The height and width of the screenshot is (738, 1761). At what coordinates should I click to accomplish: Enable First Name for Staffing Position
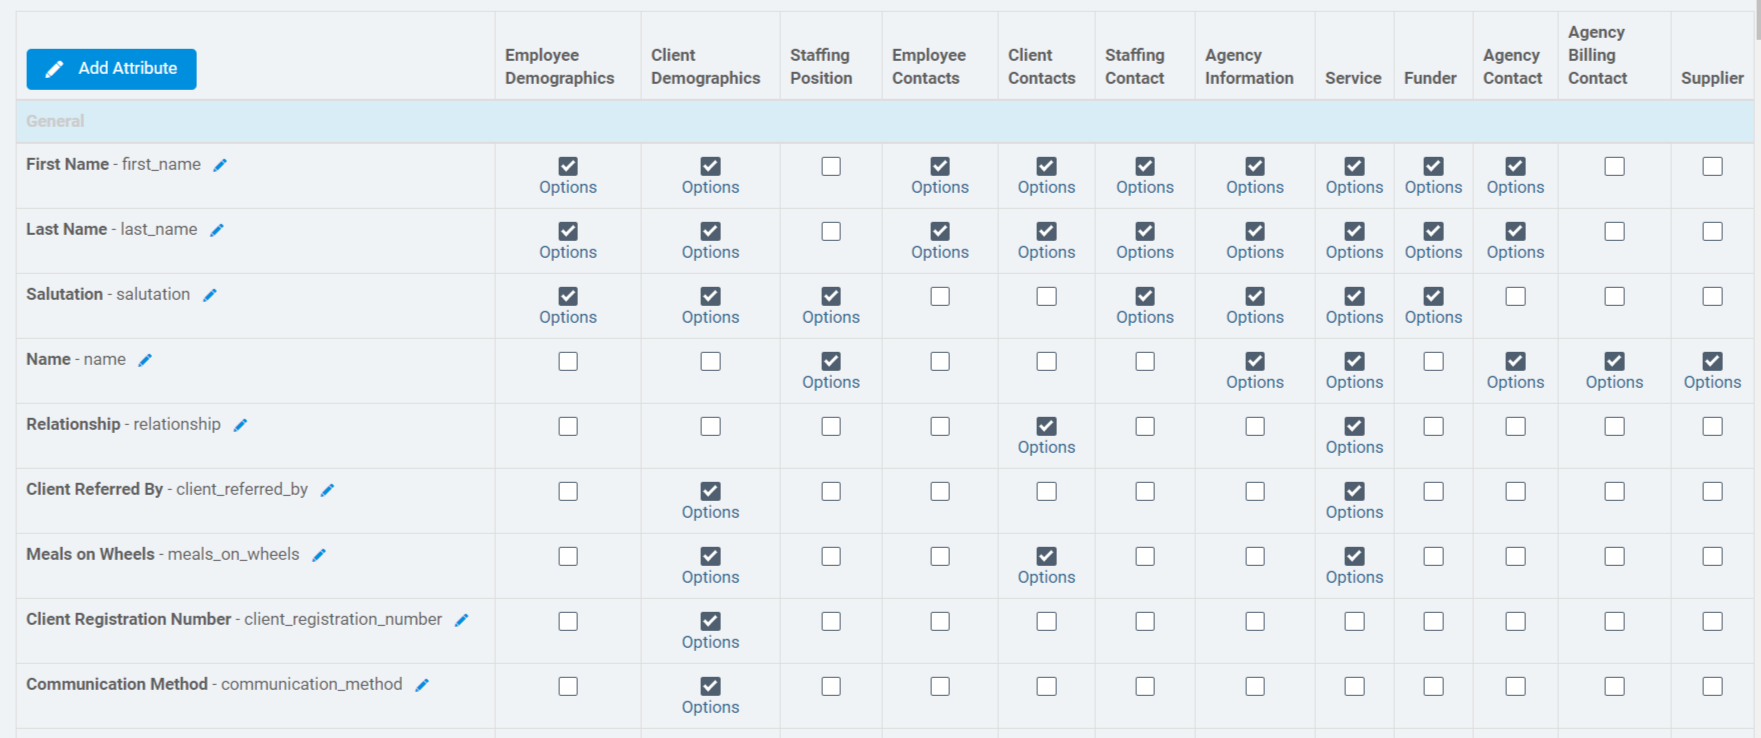pyautogui.click(x=831, y=166)
